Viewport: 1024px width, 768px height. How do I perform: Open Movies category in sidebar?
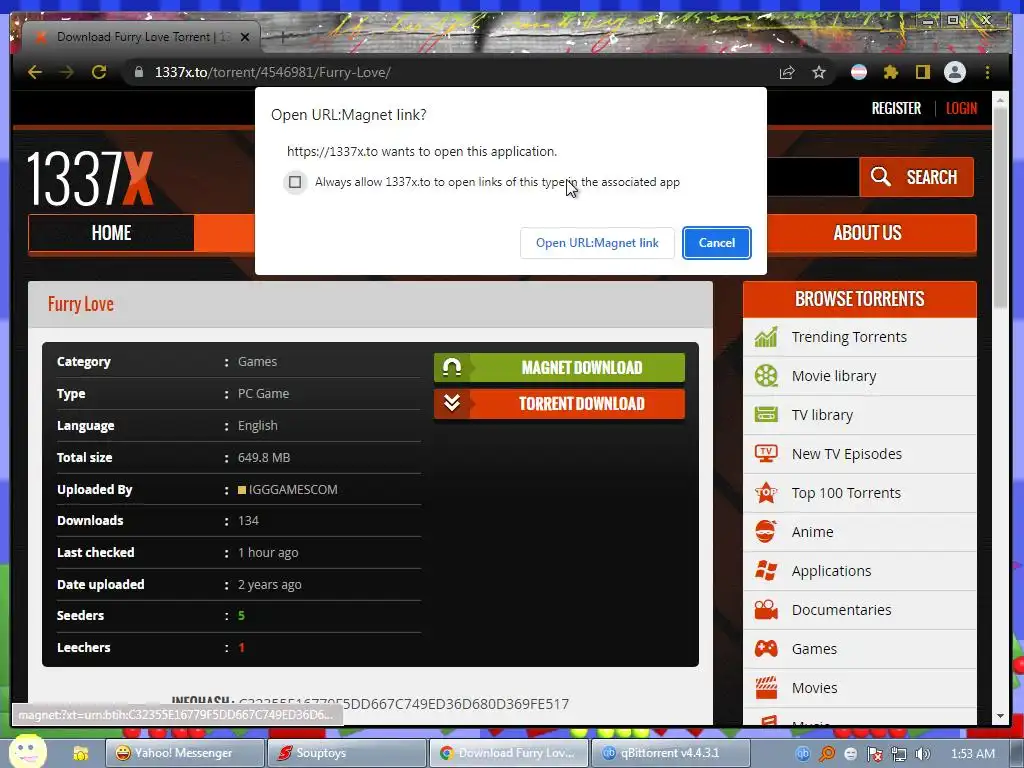814,688
